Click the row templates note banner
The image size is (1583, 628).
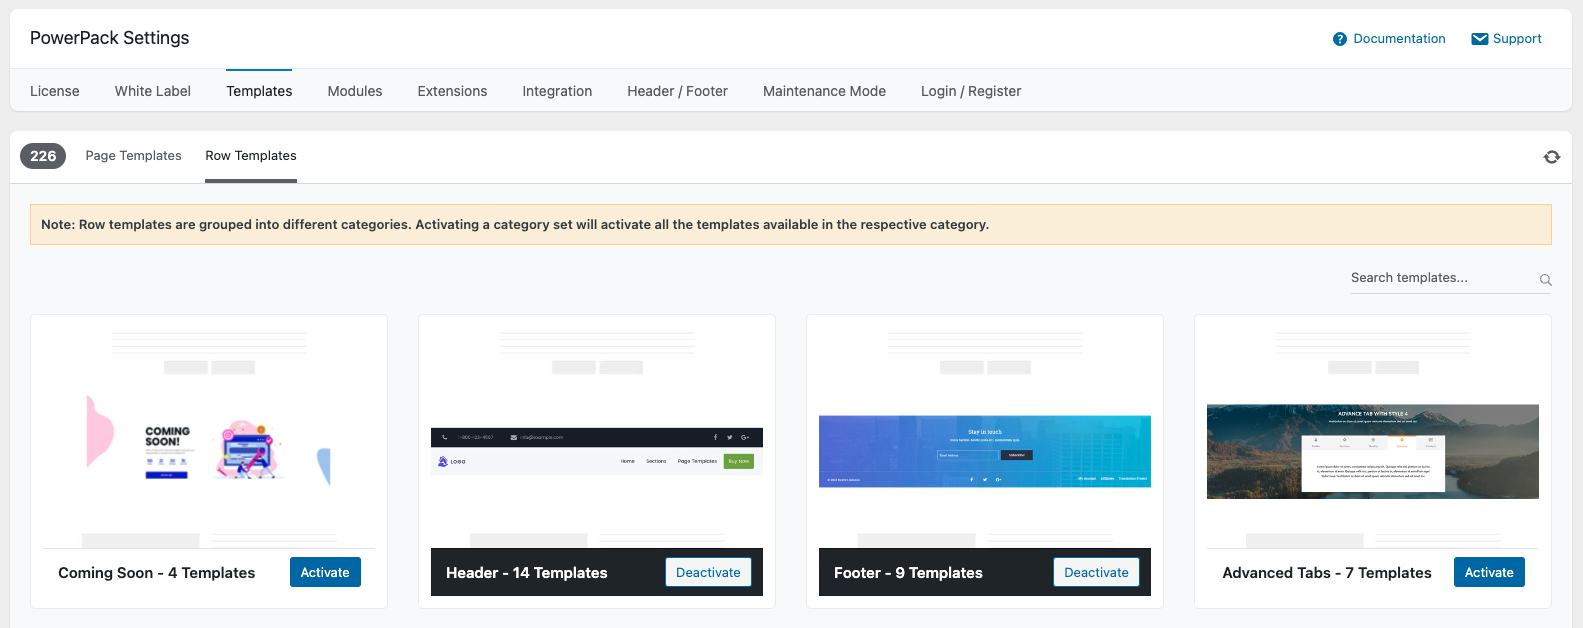(791, 225)
